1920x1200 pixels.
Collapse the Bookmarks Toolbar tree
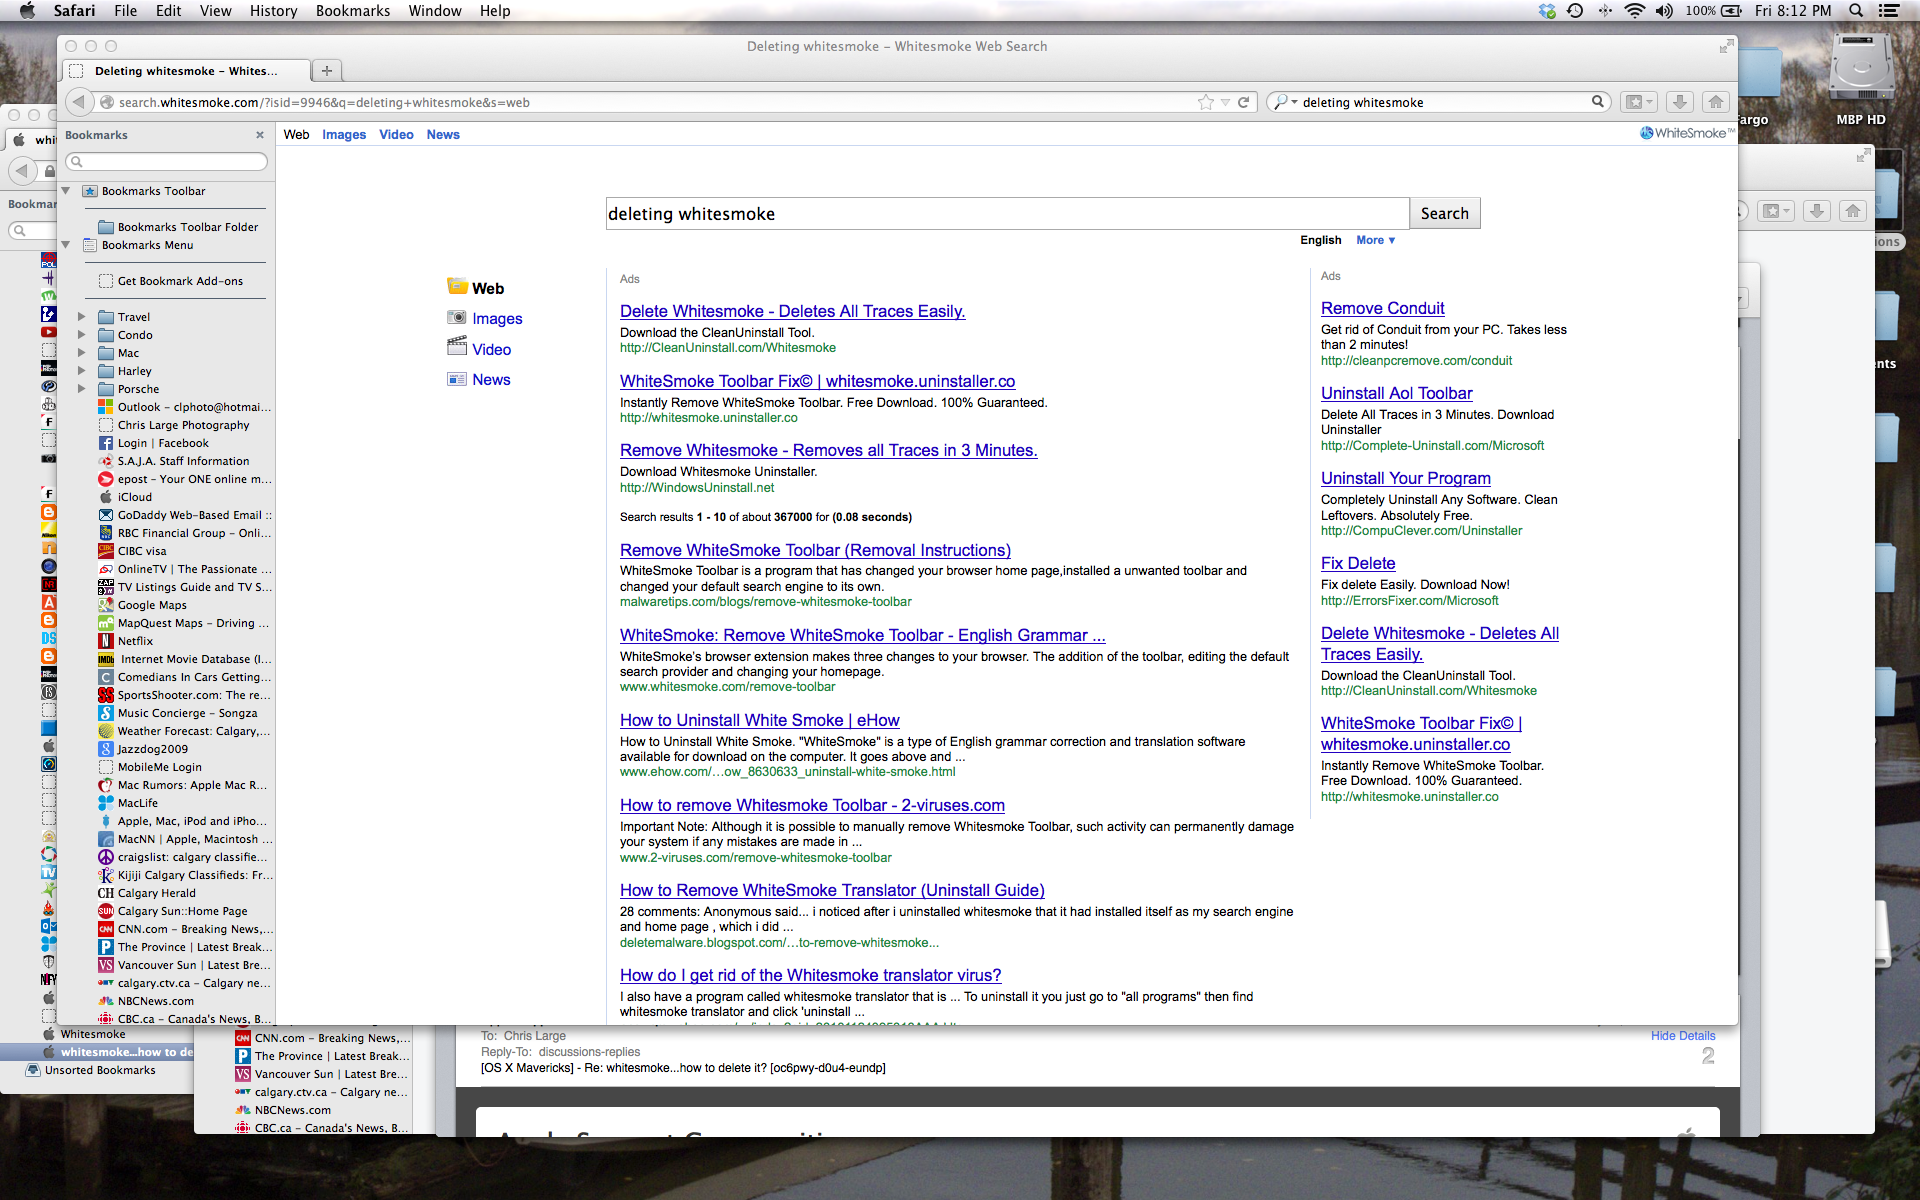click(x=66, y=191)
